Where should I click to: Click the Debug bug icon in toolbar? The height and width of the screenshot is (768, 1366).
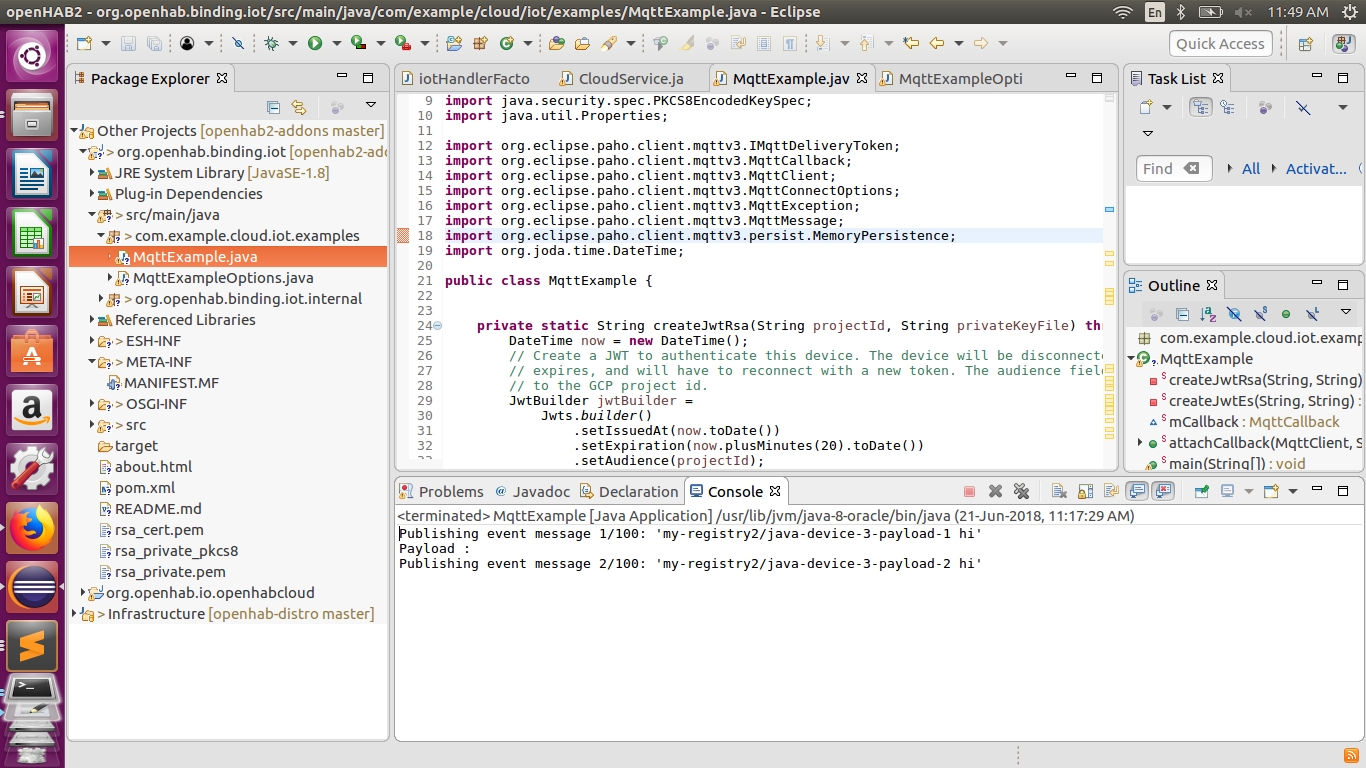[272, 43]
